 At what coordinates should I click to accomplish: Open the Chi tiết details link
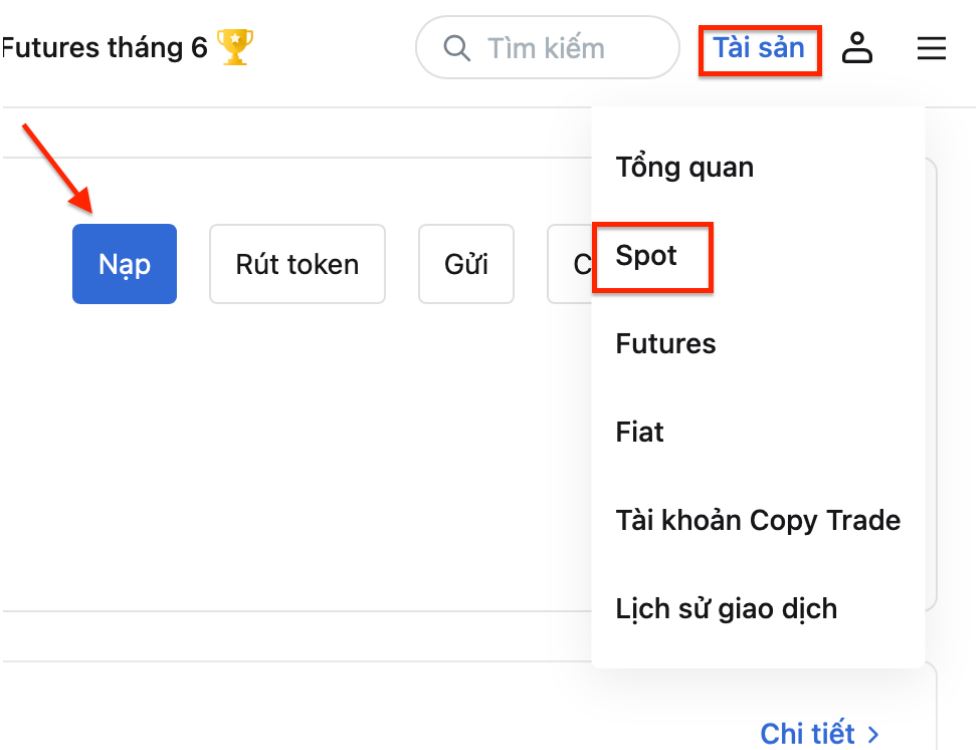tap(821, 733)
